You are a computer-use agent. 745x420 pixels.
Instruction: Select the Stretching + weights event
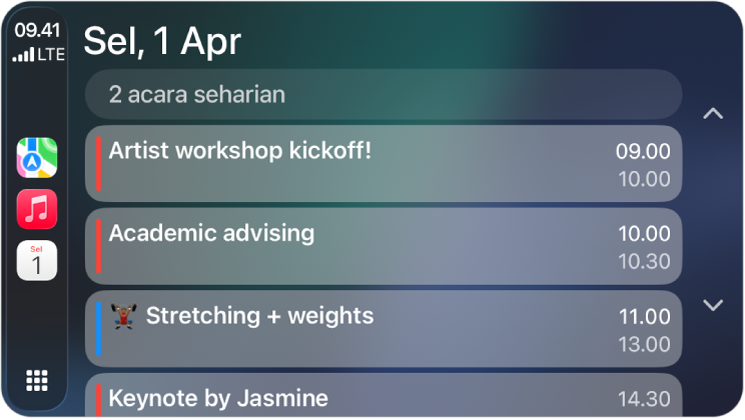[x=383, y=329]
